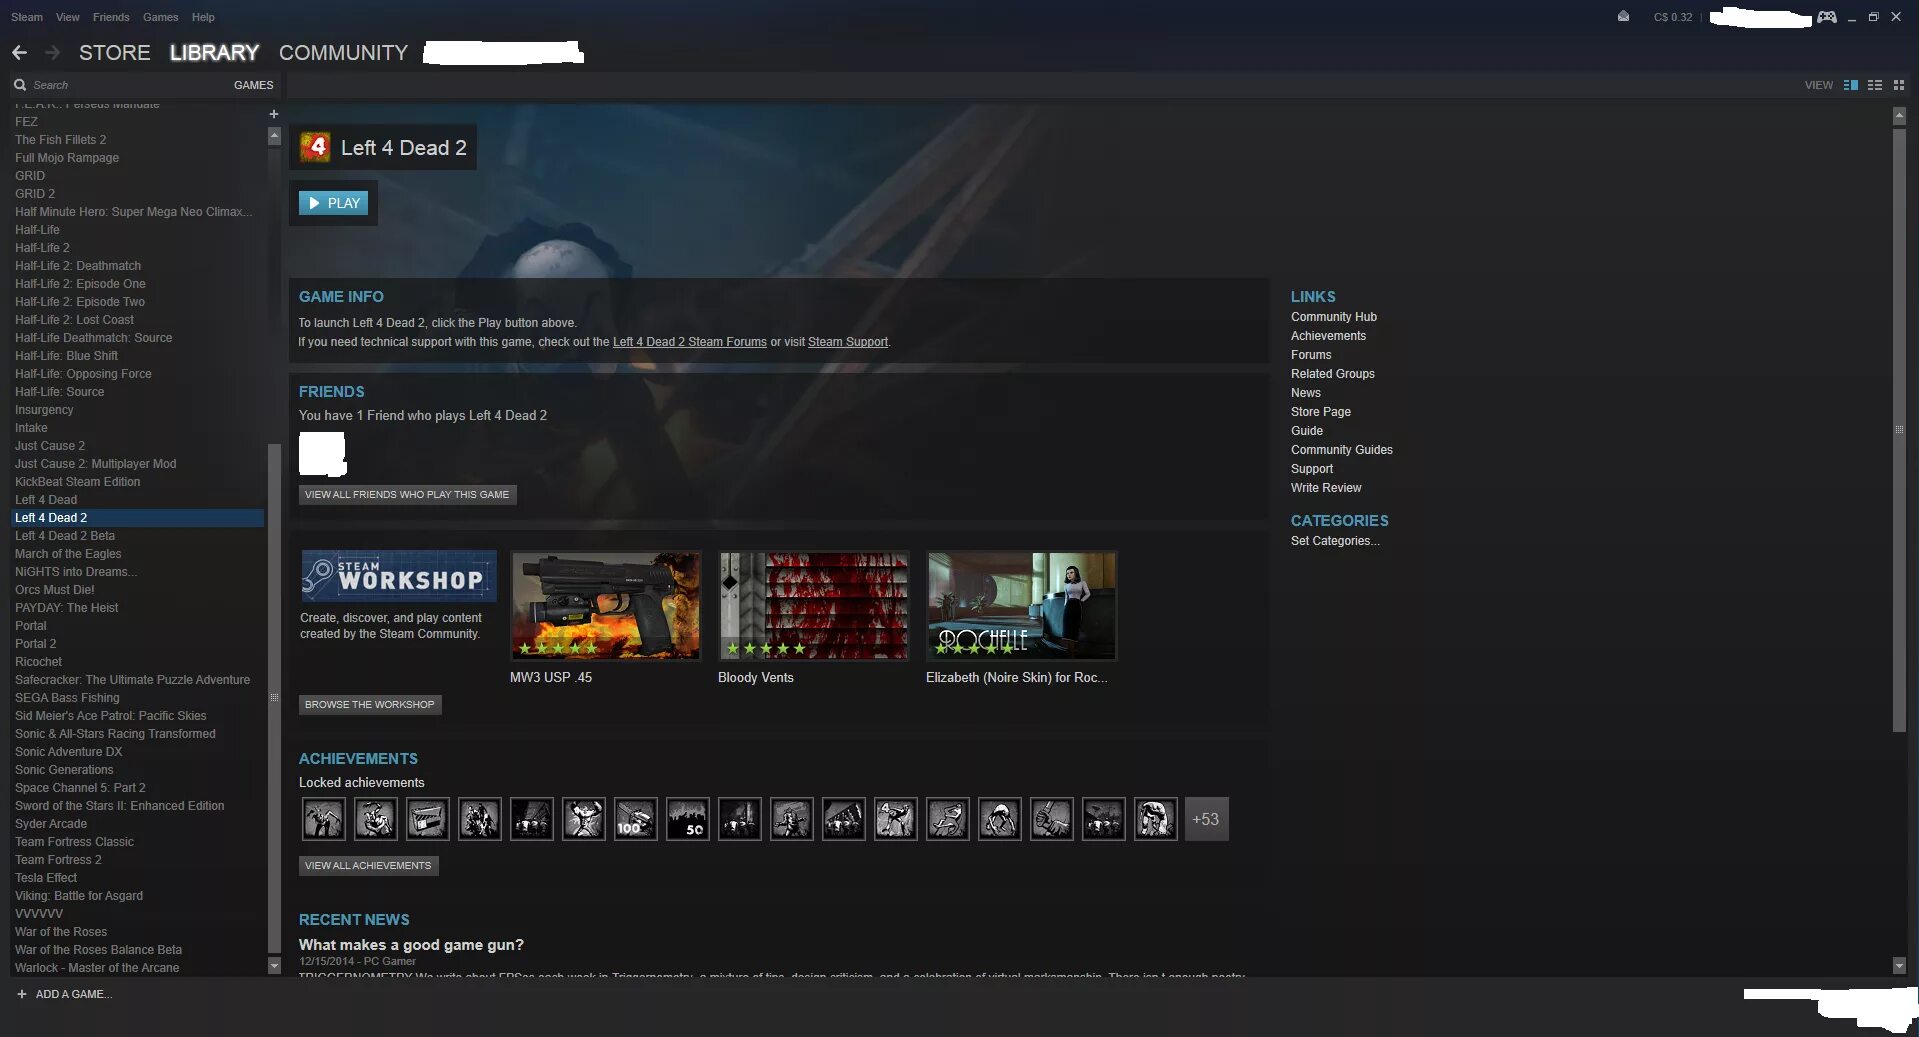Switch to grid view layout icon

pyautogui.click(x=1899, y=85)
